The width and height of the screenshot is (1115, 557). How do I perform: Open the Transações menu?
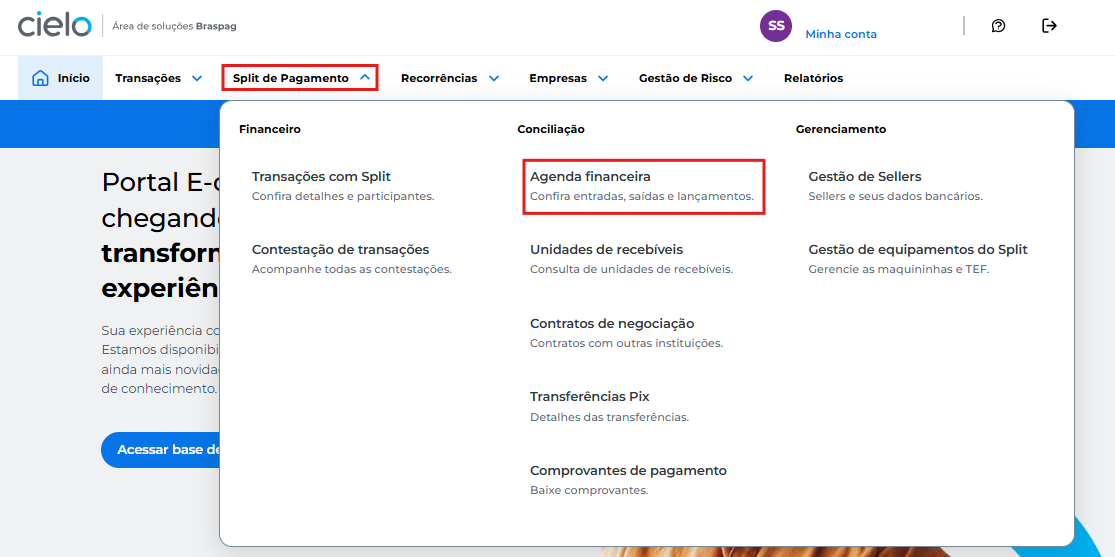pyautogui.click(x=159, y=78)
